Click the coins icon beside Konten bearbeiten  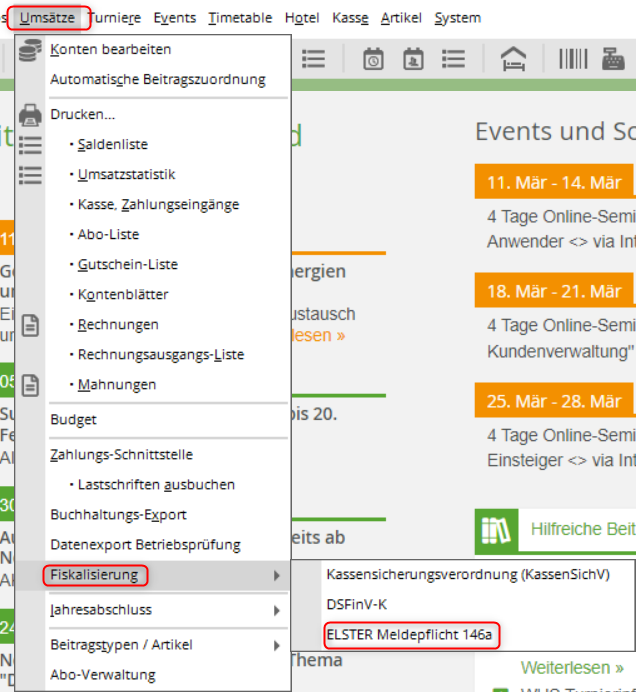pyautogui.click(x=30, y=50)
